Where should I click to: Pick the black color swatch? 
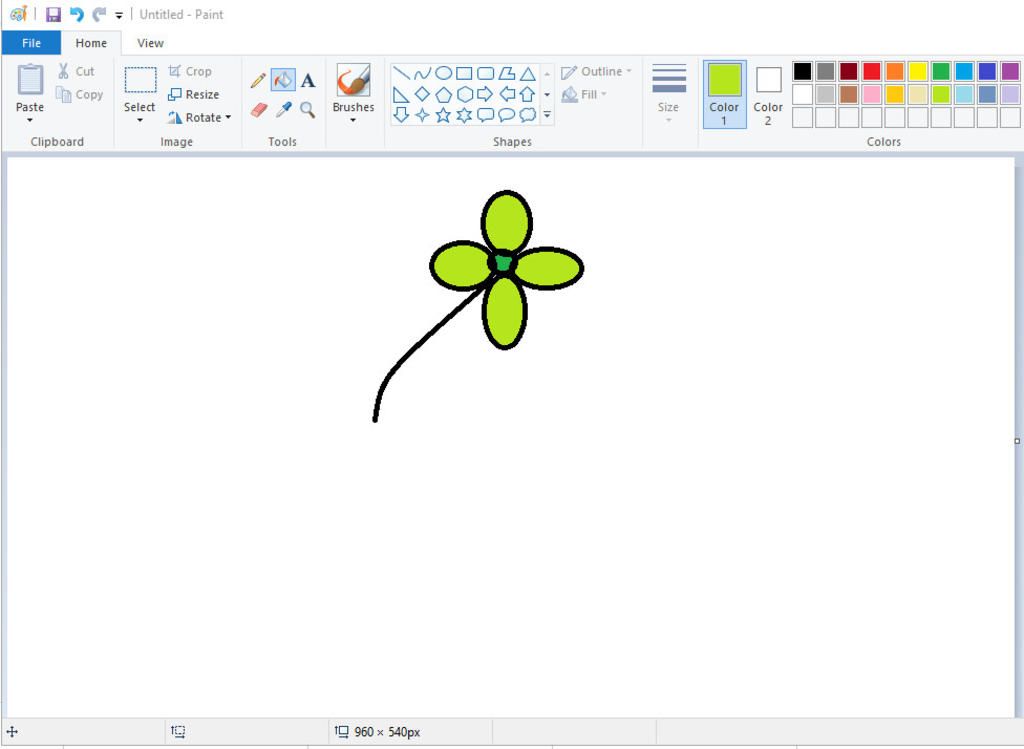tap(803, 71)
